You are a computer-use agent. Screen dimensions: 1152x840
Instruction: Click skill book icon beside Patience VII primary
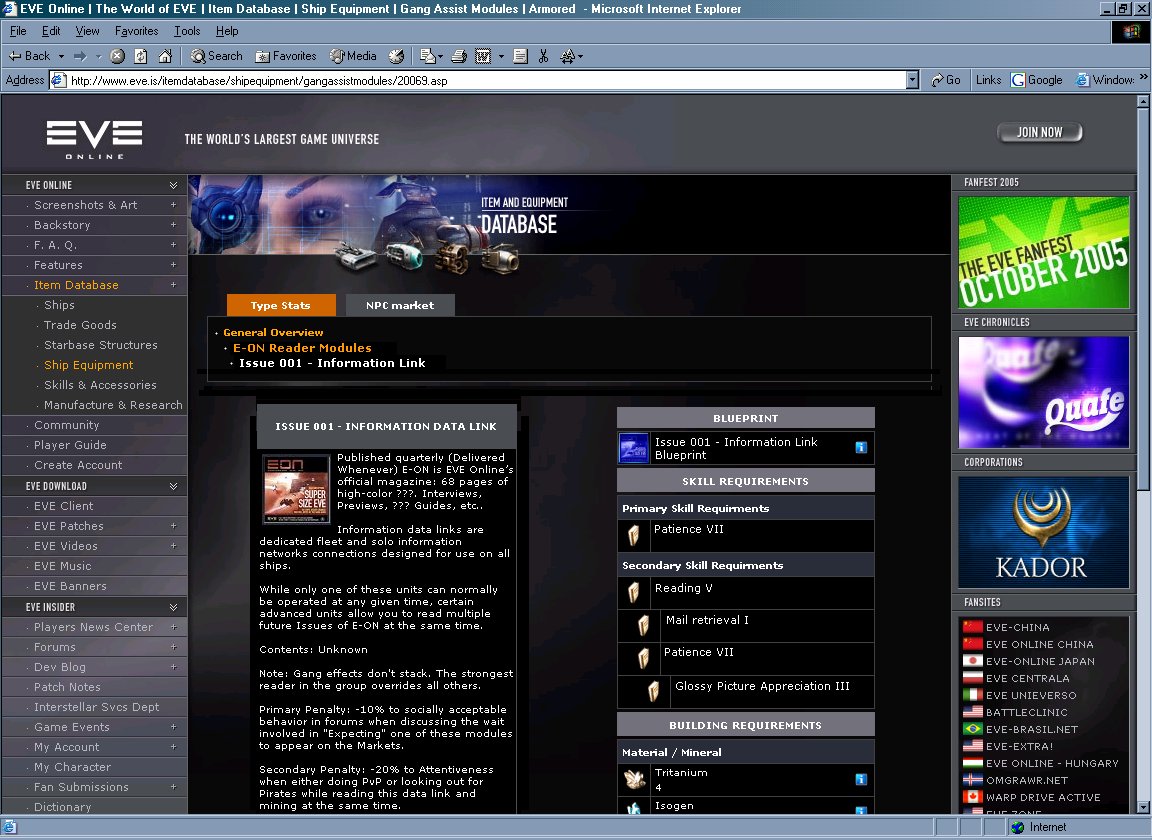(x=633, y=536)
